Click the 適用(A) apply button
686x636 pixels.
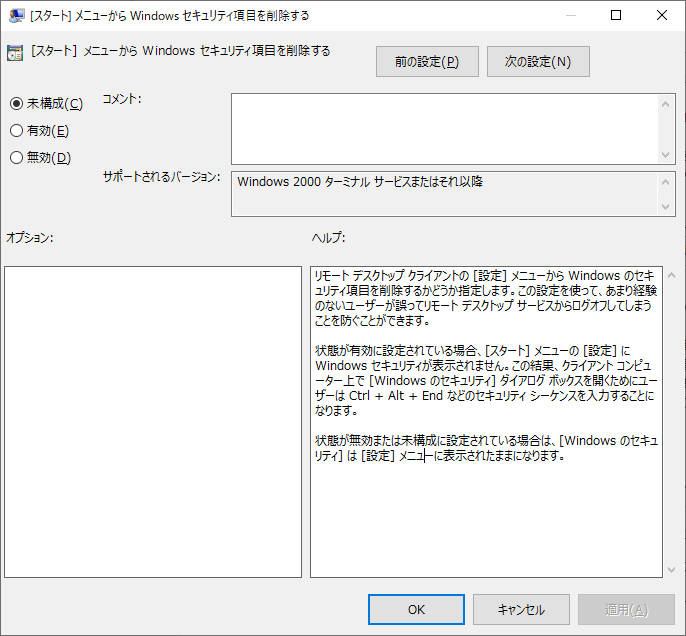click(x=626, y=609)
